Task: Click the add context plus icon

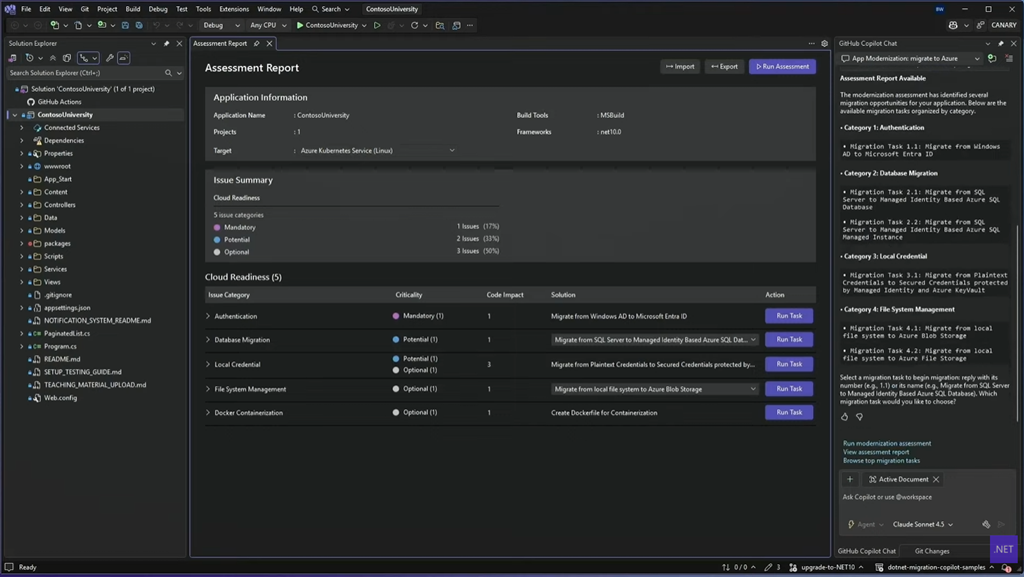Action: coord(850,479)
